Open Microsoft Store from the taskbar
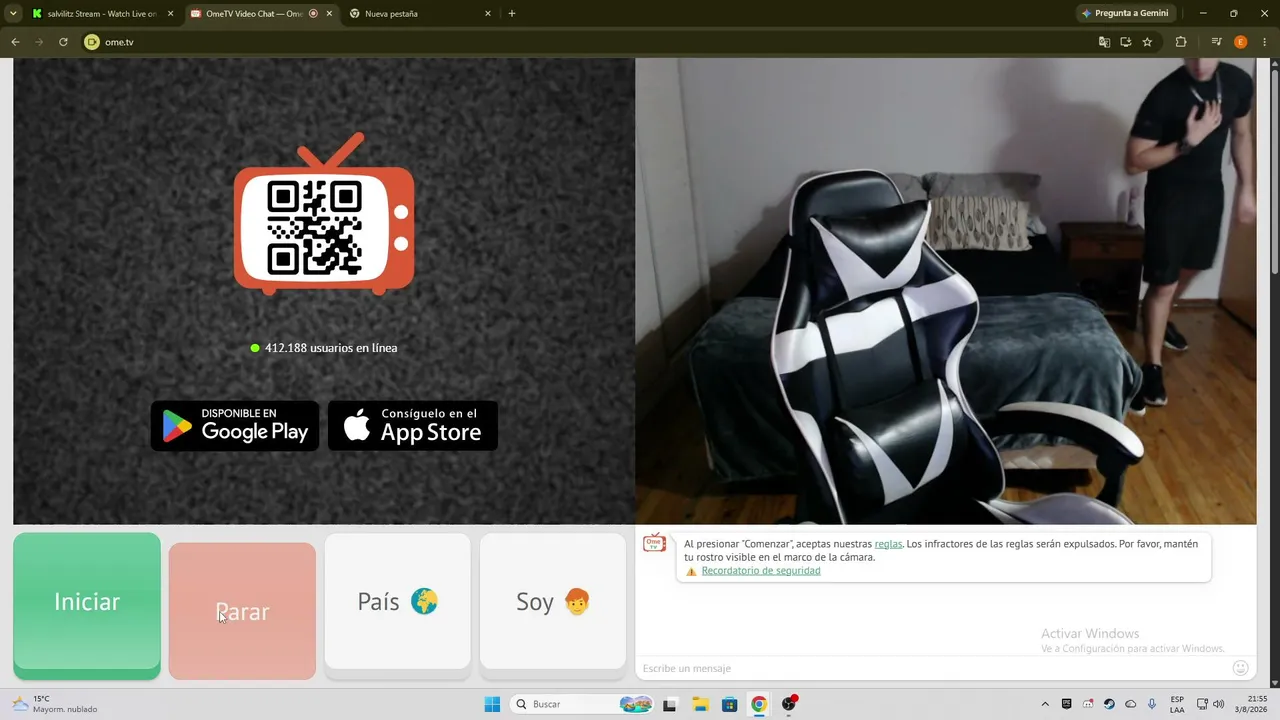This screenshot has height=720, width=1280. tap(730, 704)
